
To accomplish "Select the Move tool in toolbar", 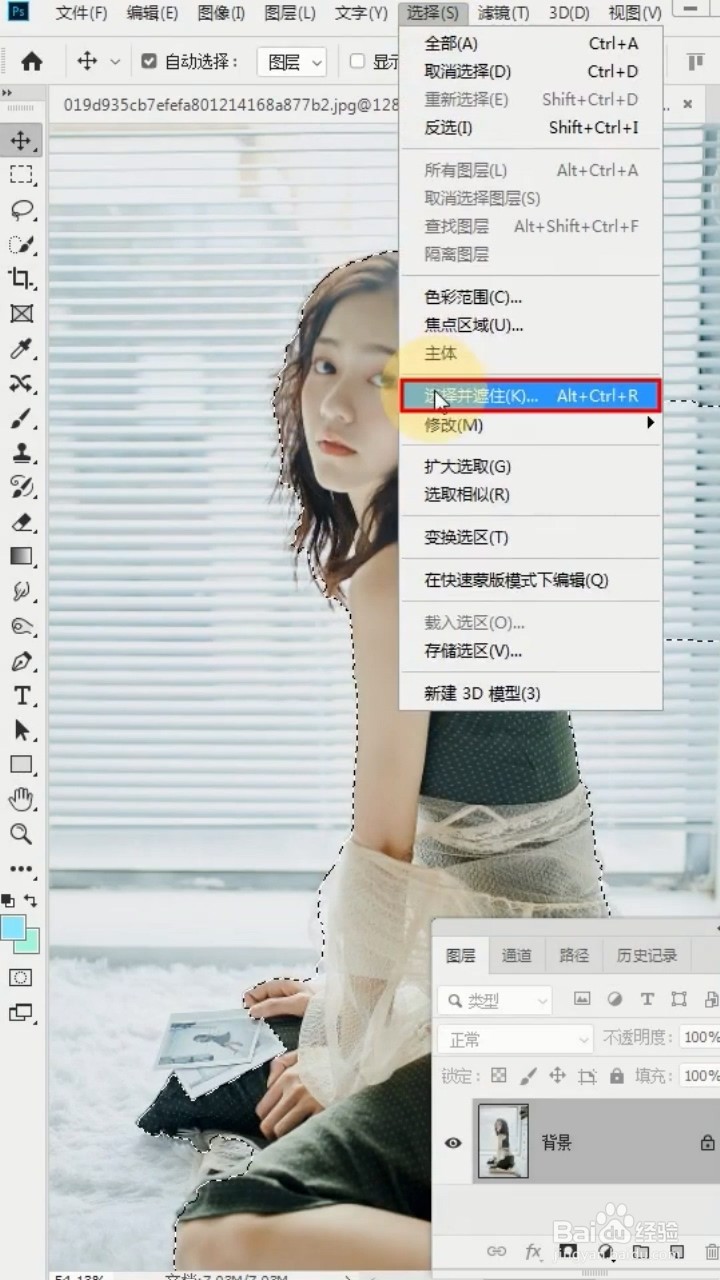I will pos(21,141).
